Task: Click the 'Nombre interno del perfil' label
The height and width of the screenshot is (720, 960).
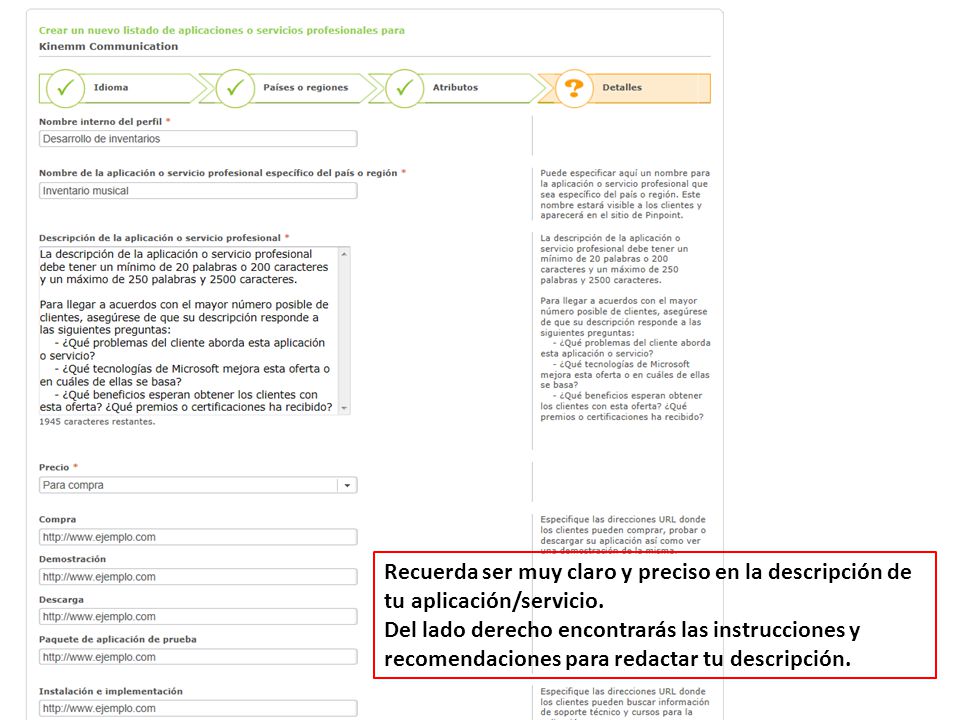Action: point(100,122)
